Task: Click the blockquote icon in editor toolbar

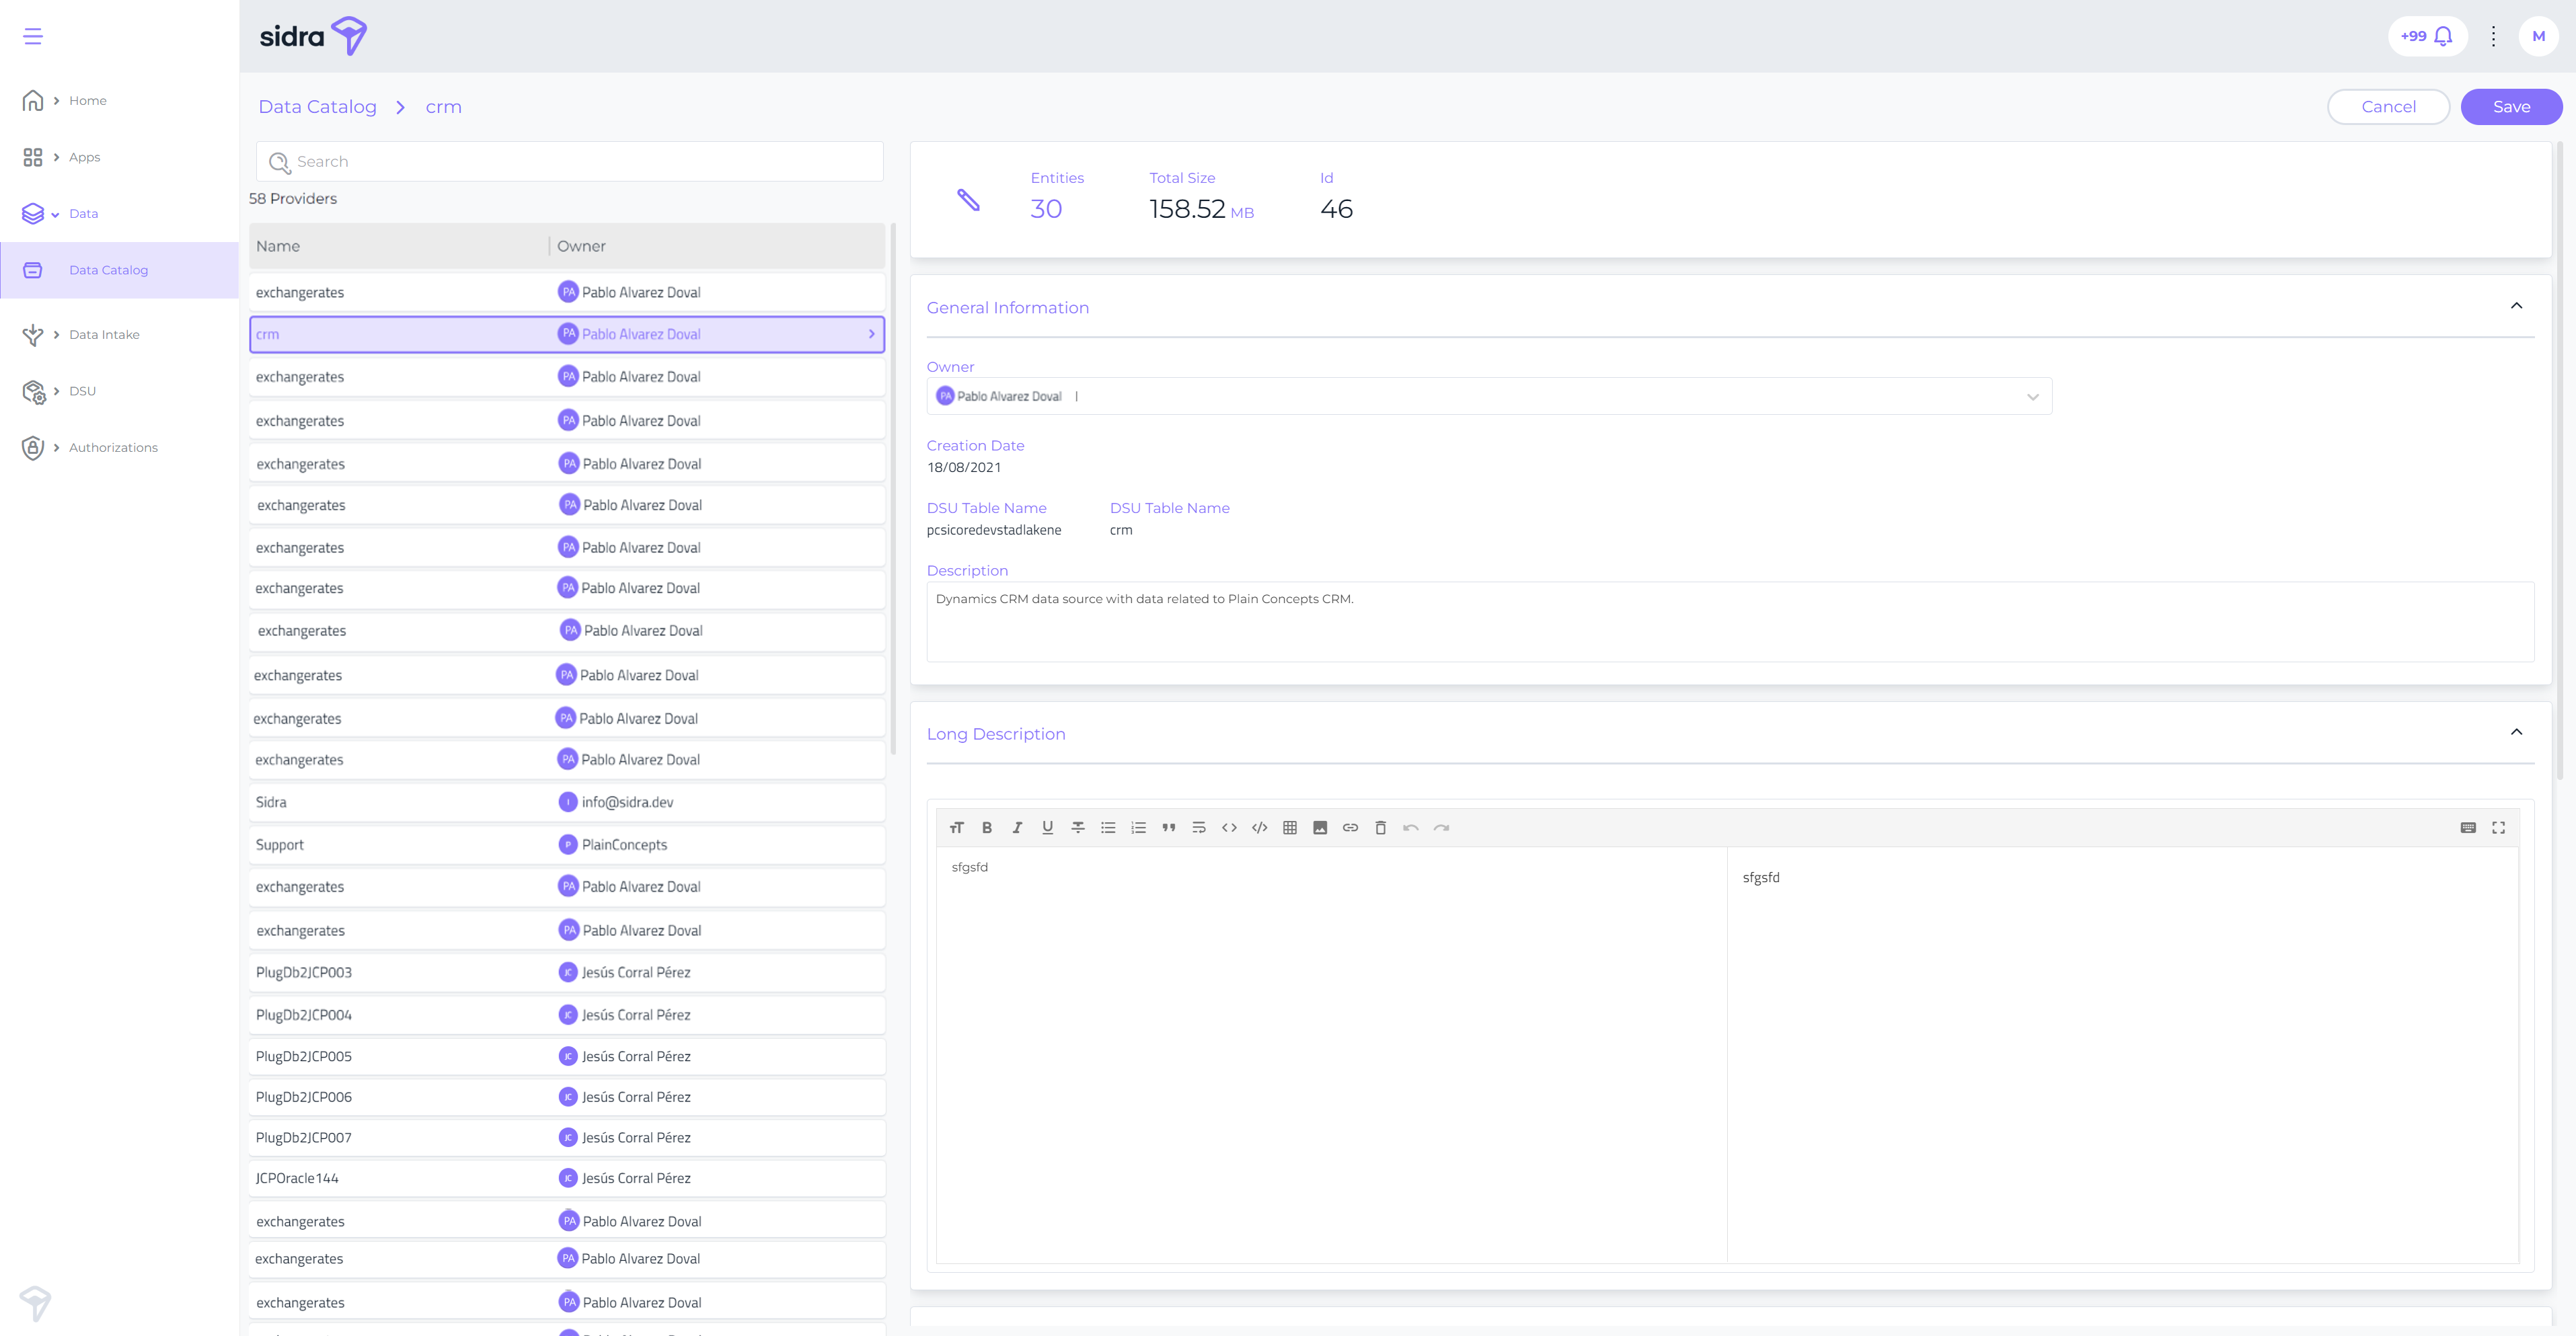Action: click(x=1168, y=827)
